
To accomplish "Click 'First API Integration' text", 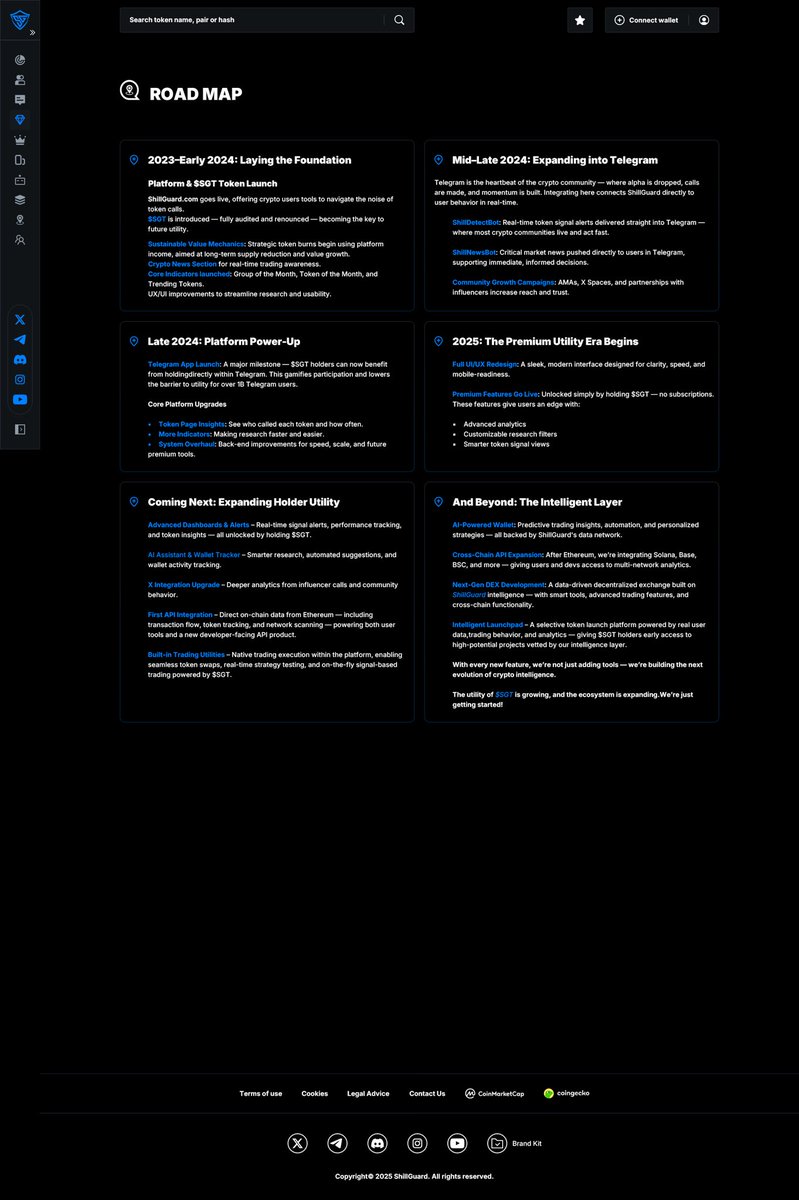I will pos(180,614).
